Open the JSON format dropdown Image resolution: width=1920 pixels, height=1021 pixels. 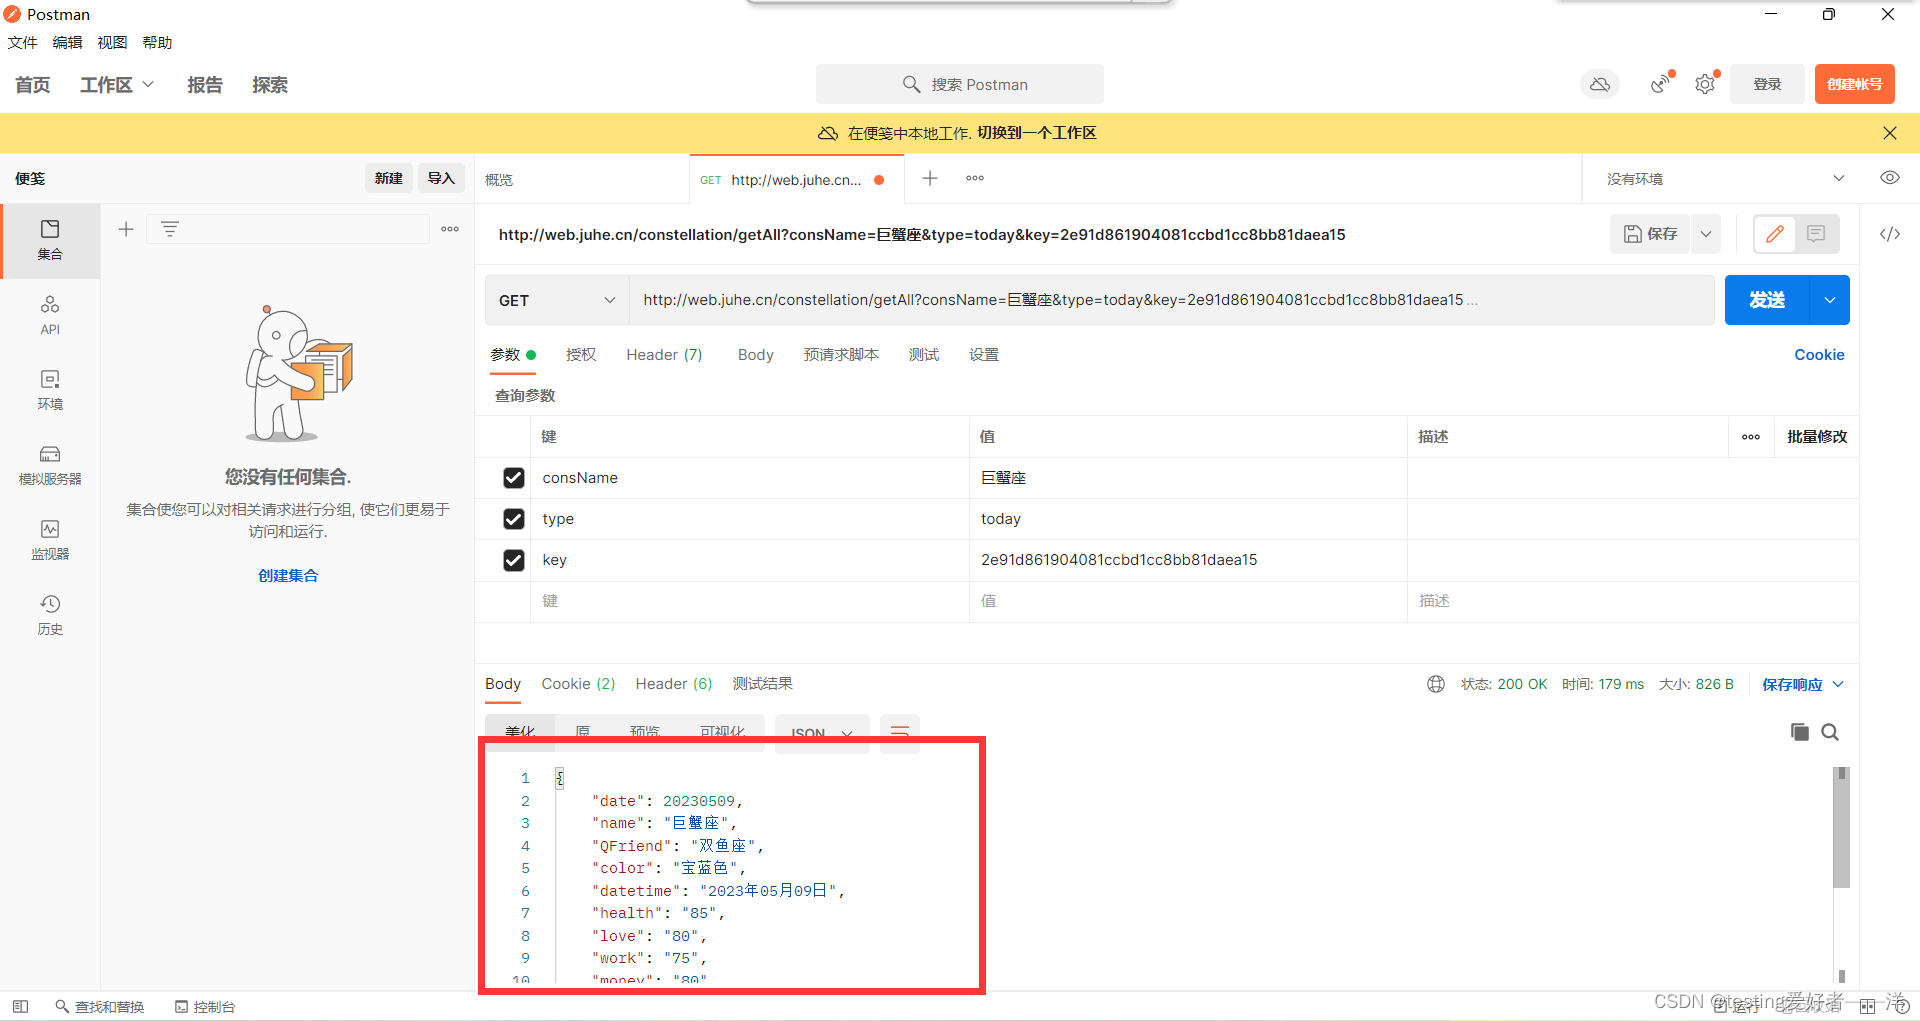point(822,733)
